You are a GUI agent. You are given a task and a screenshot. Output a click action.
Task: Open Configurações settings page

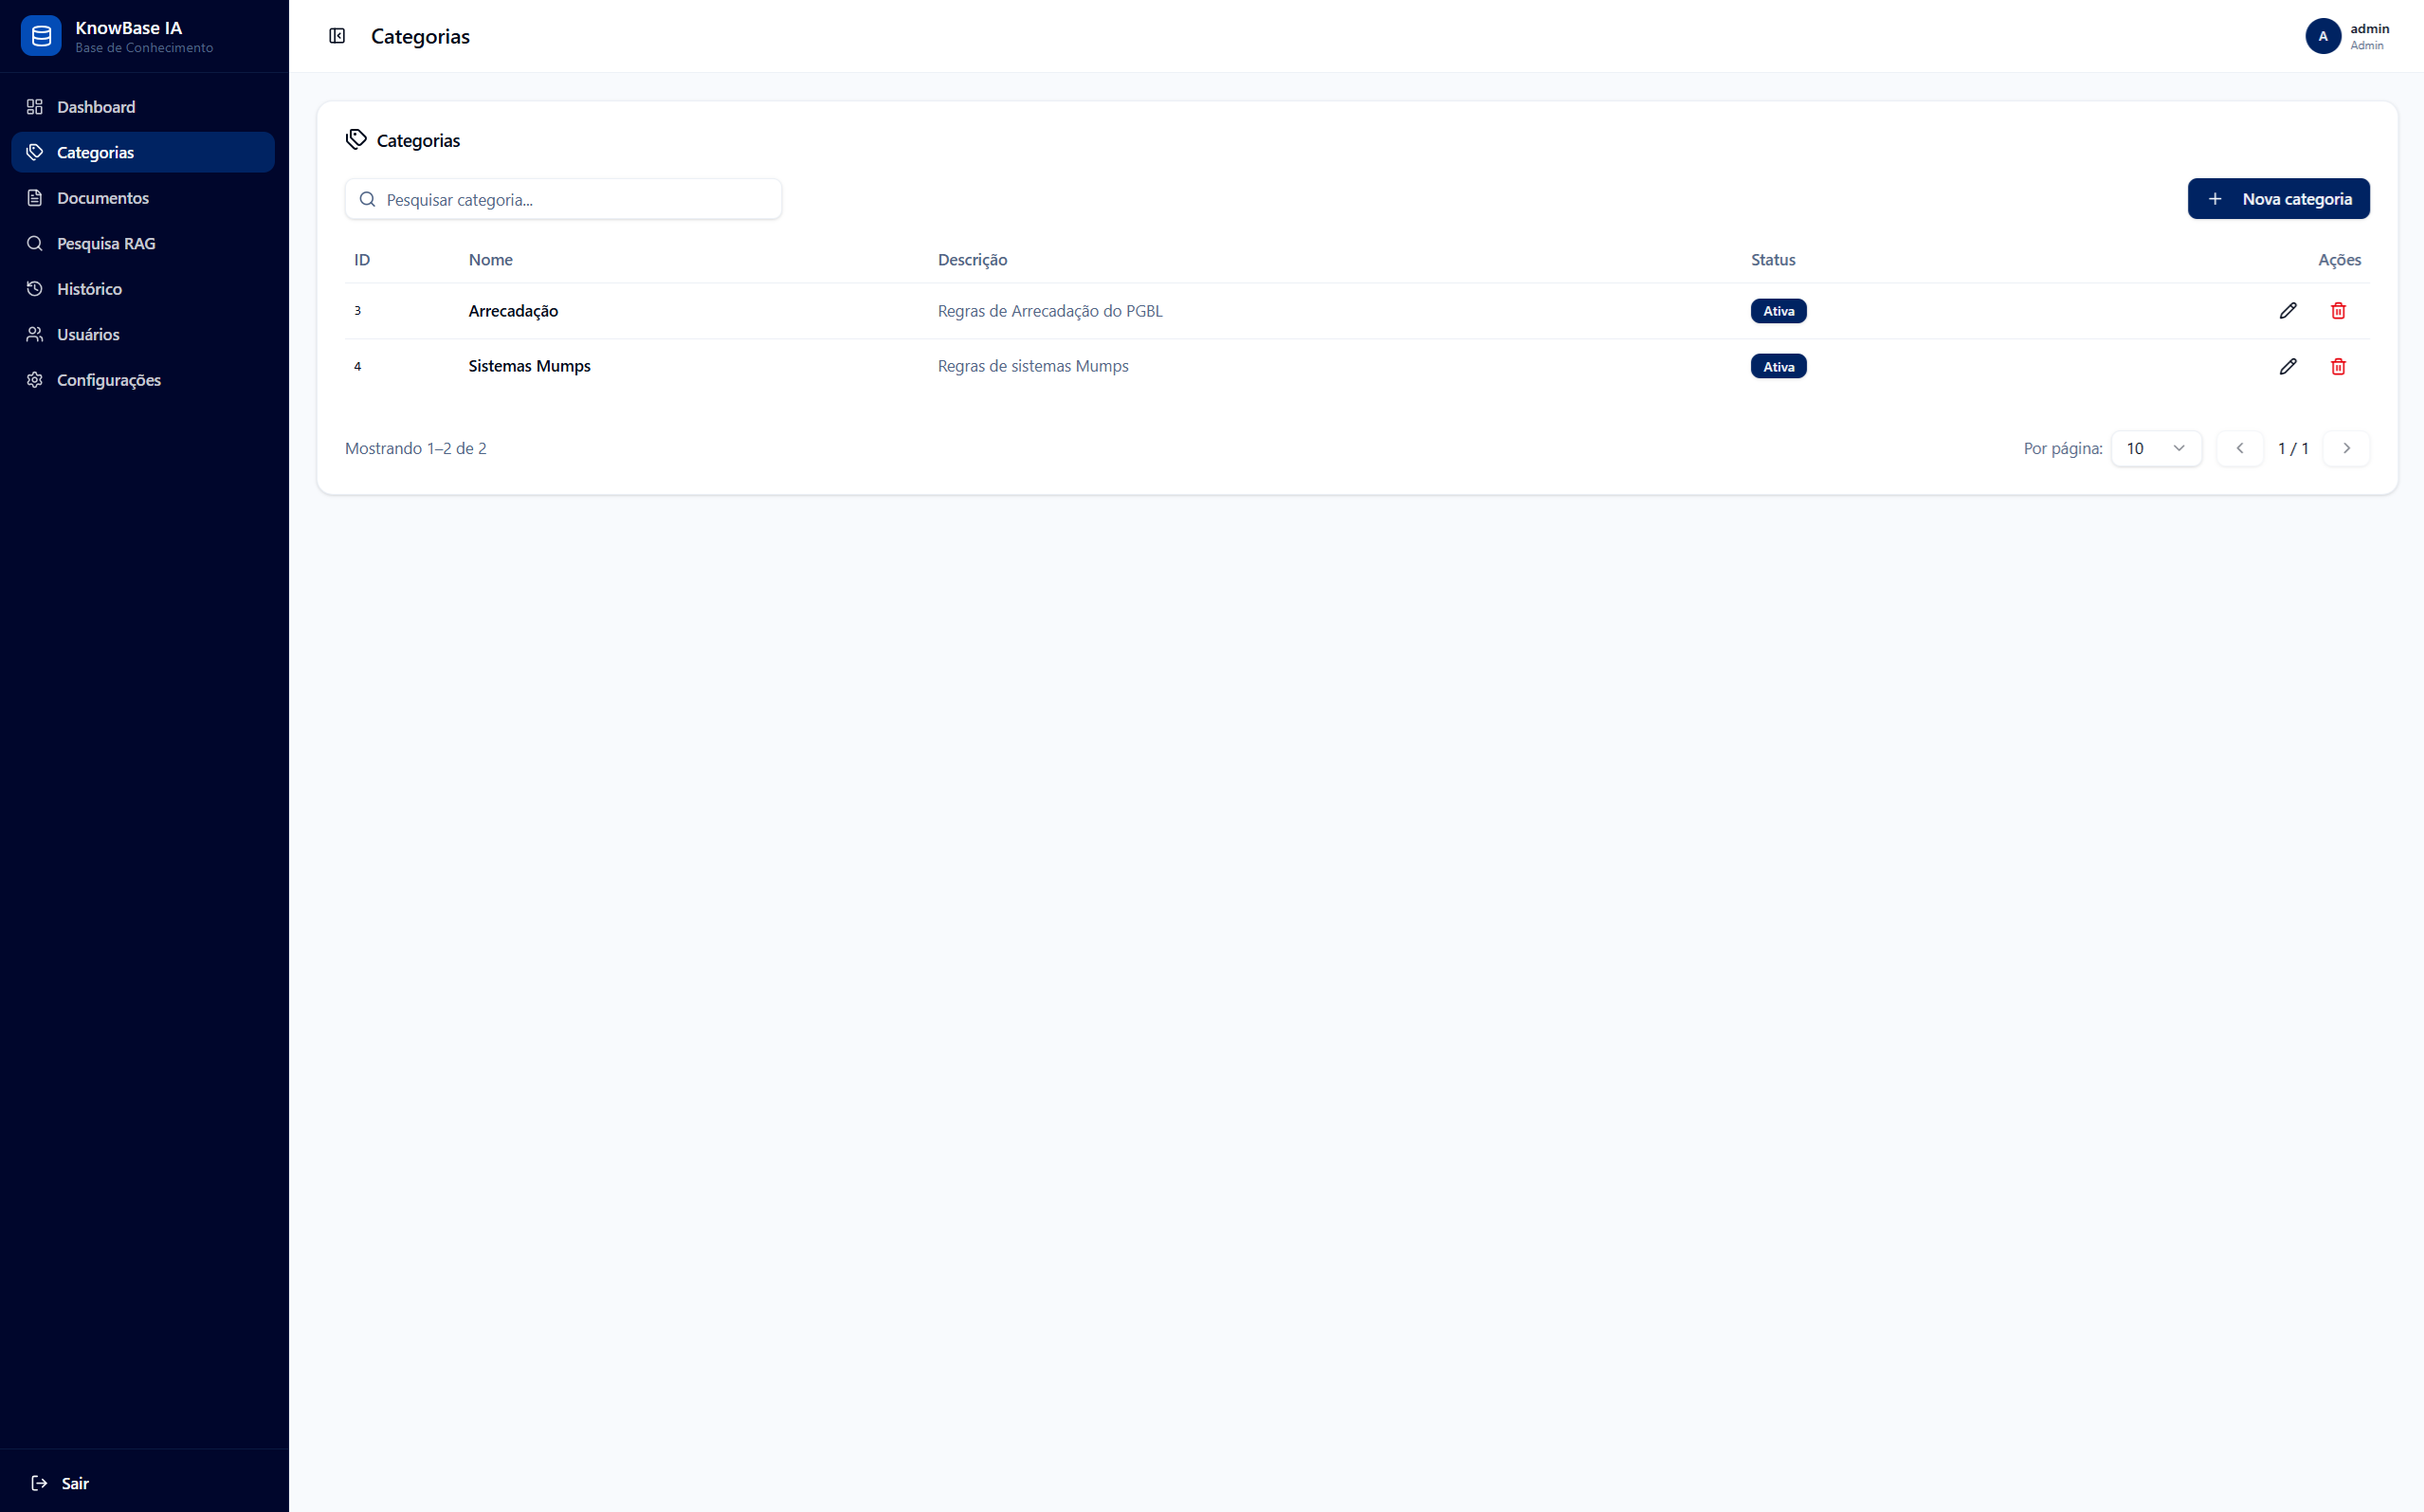143,380
